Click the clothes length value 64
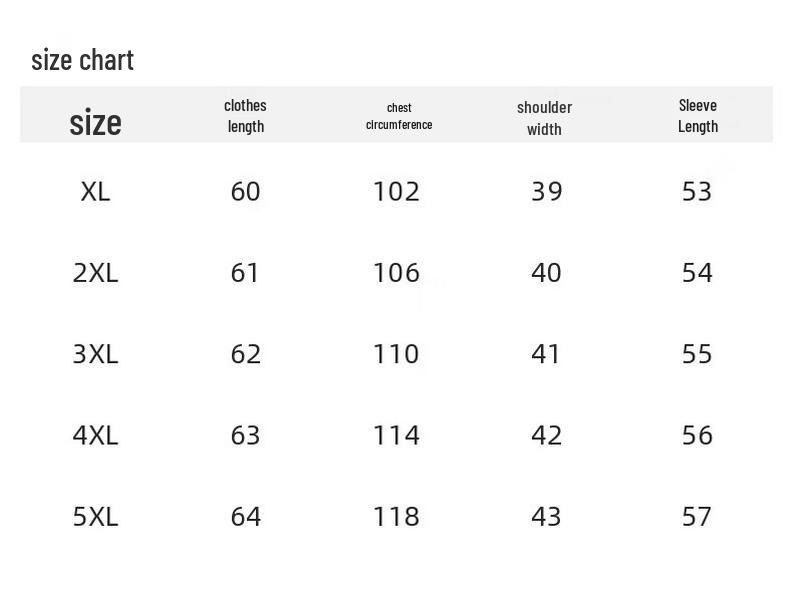 click(245, 516)
